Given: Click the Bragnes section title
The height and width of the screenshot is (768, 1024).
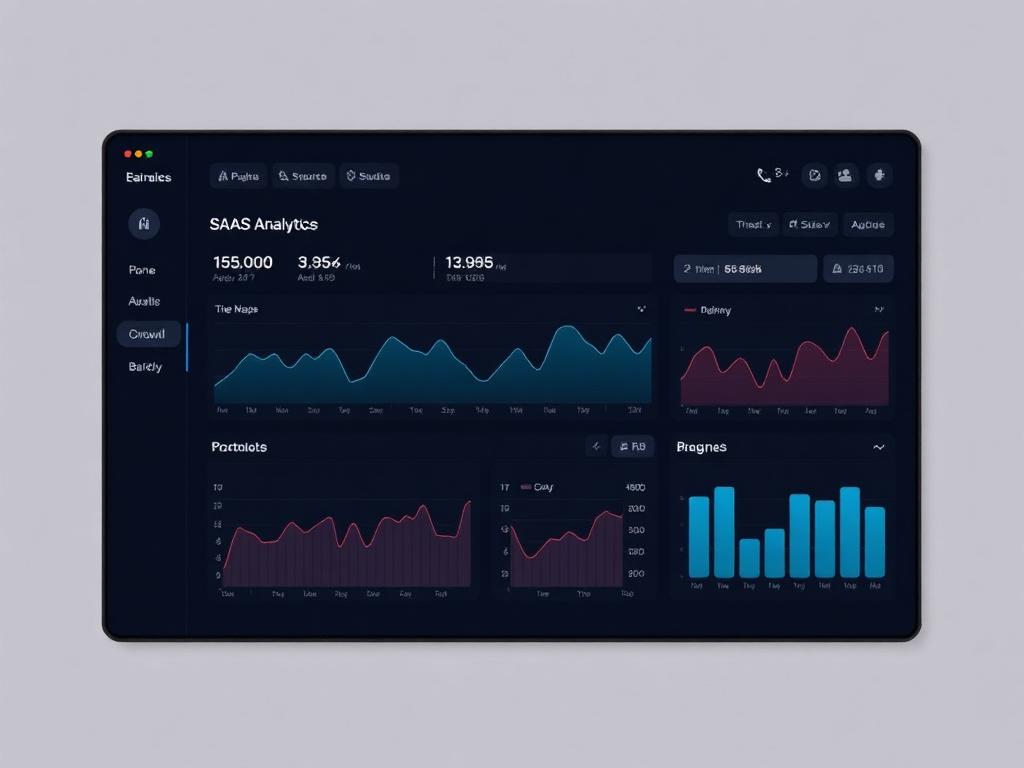Looking at the screenshot, I should click(701, 447).
